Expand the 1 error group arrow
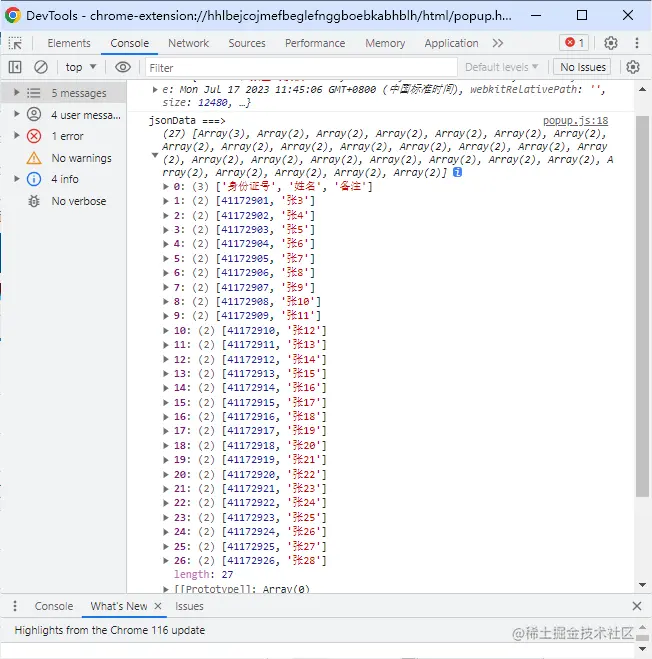Screen dimensions: 652x659 pyautogui.click(x=17, y=135)
